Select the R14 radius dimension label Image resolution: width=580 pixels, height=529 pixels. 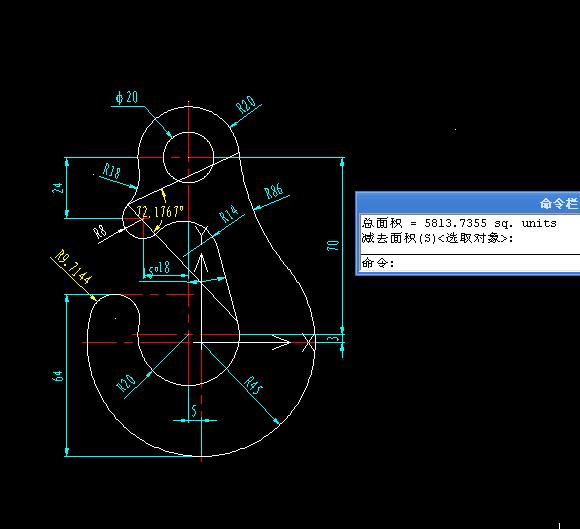click(228, 213)
